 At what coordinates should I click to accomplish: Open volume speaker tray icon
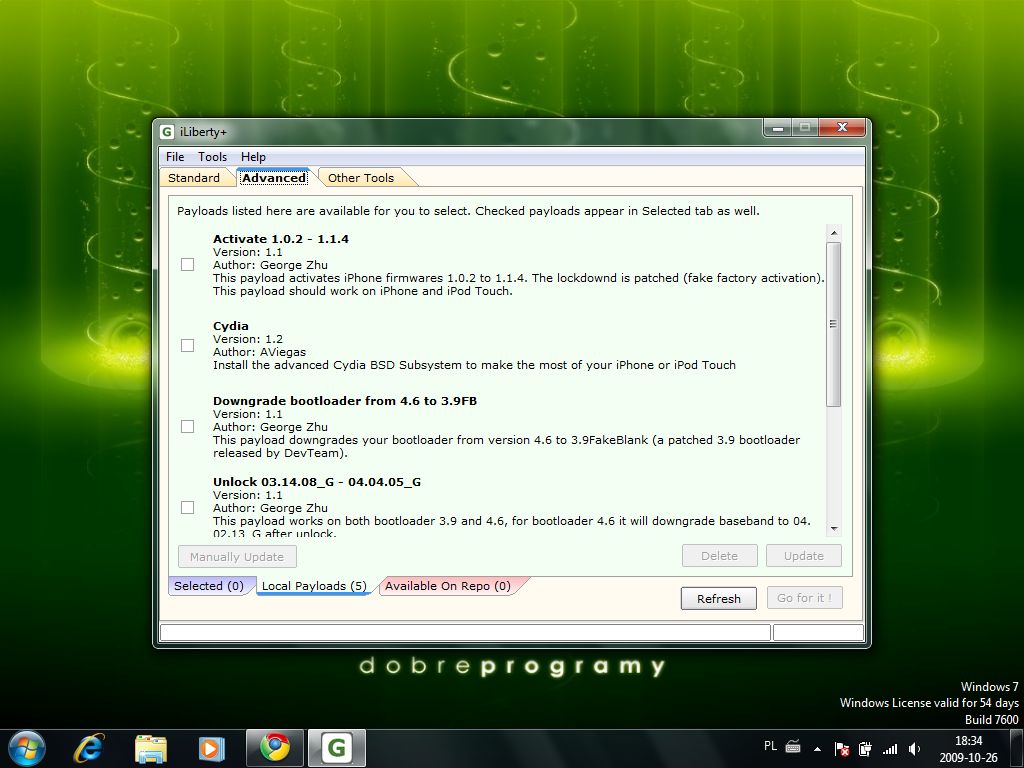point(914,748)
